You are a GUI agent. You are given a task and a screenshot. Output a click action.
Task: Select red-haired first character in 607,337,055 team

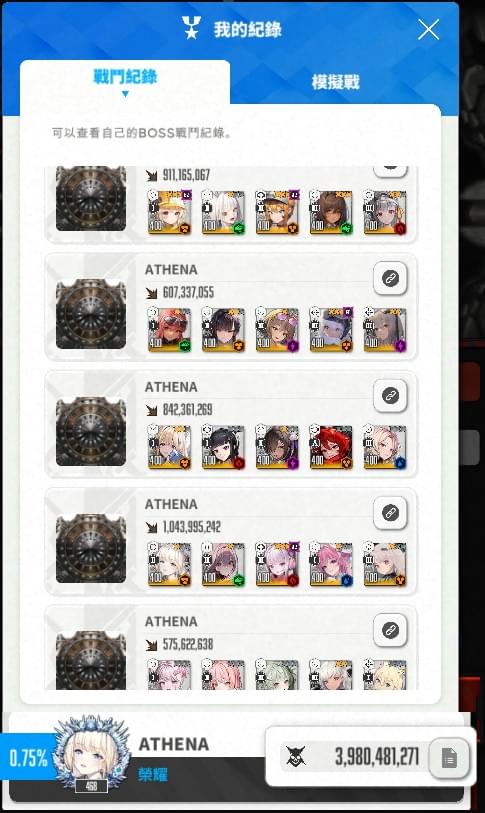click(169, 330)
